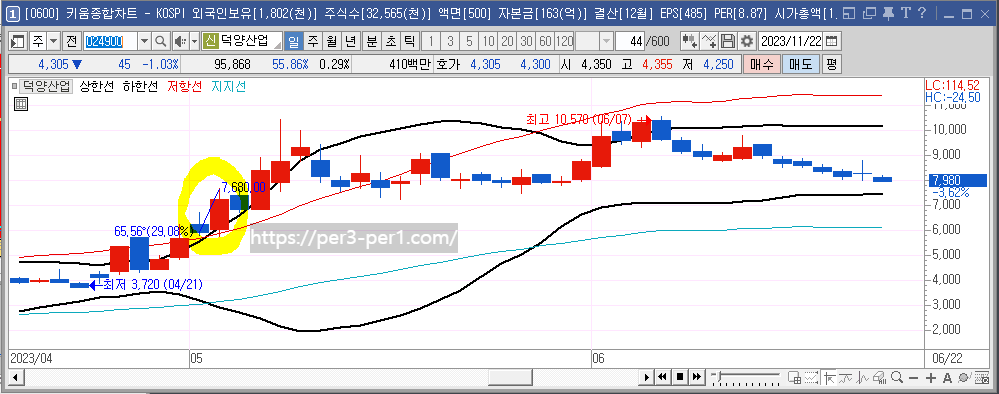
Task: Open the calendar date picker icon
Action: [831, 41]
